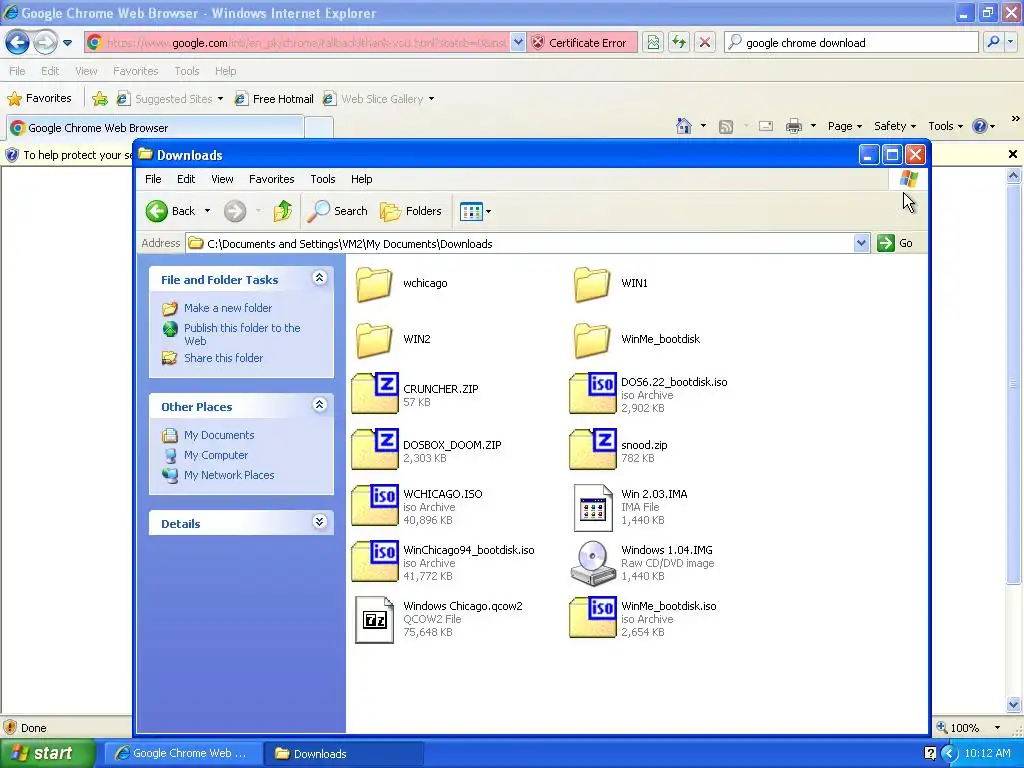1024x768 pixels.
Task: Select the DOS6.22_bootdisk.iso icon
Action: tap(592, 392)
